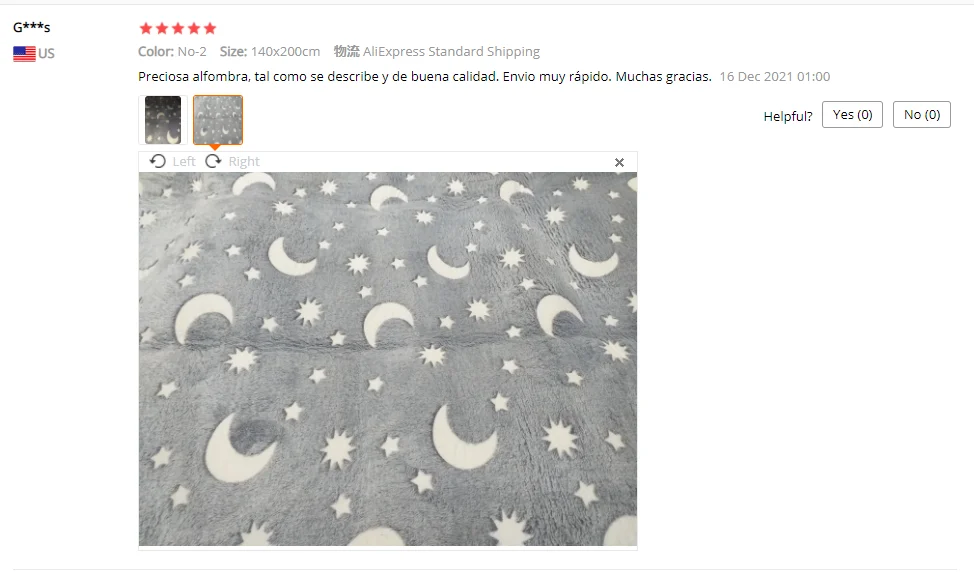974x573 pixels.
Task: Click the first red star of the rating
Action: (146, 29)
